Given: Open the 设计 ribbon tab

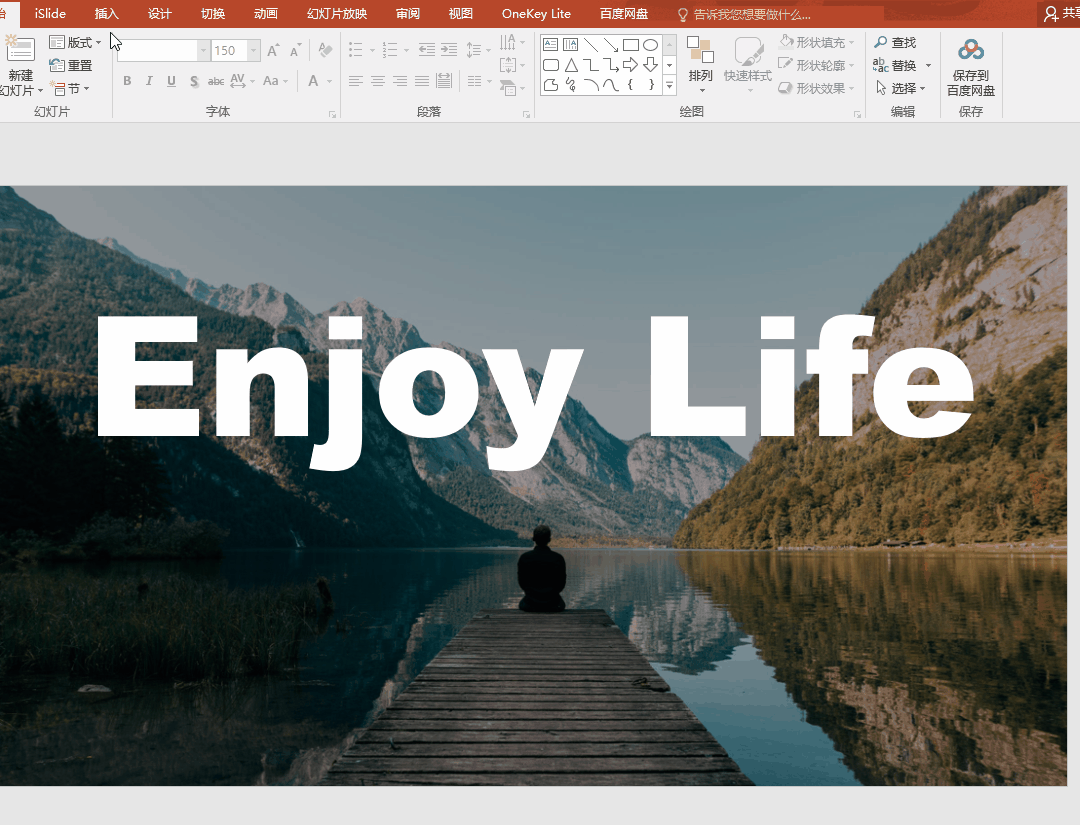Looking at the screenshot, I should [x=159, y=14].
